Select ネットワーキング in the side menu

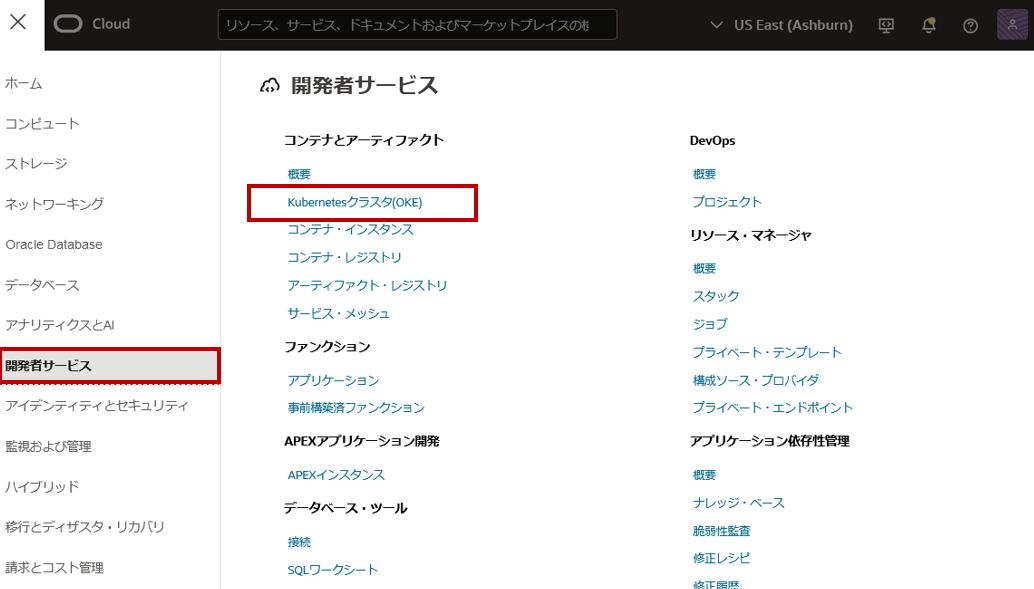click(x=54, y=204)
